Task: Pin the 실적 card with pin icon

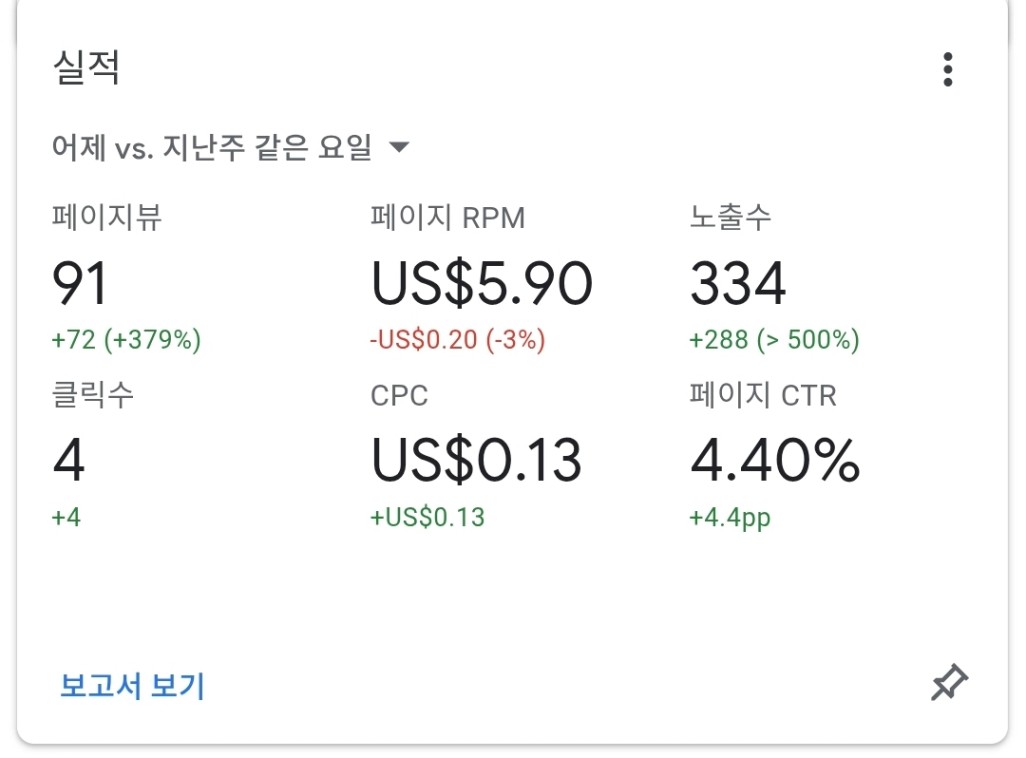Action: [x=949, y=683]
